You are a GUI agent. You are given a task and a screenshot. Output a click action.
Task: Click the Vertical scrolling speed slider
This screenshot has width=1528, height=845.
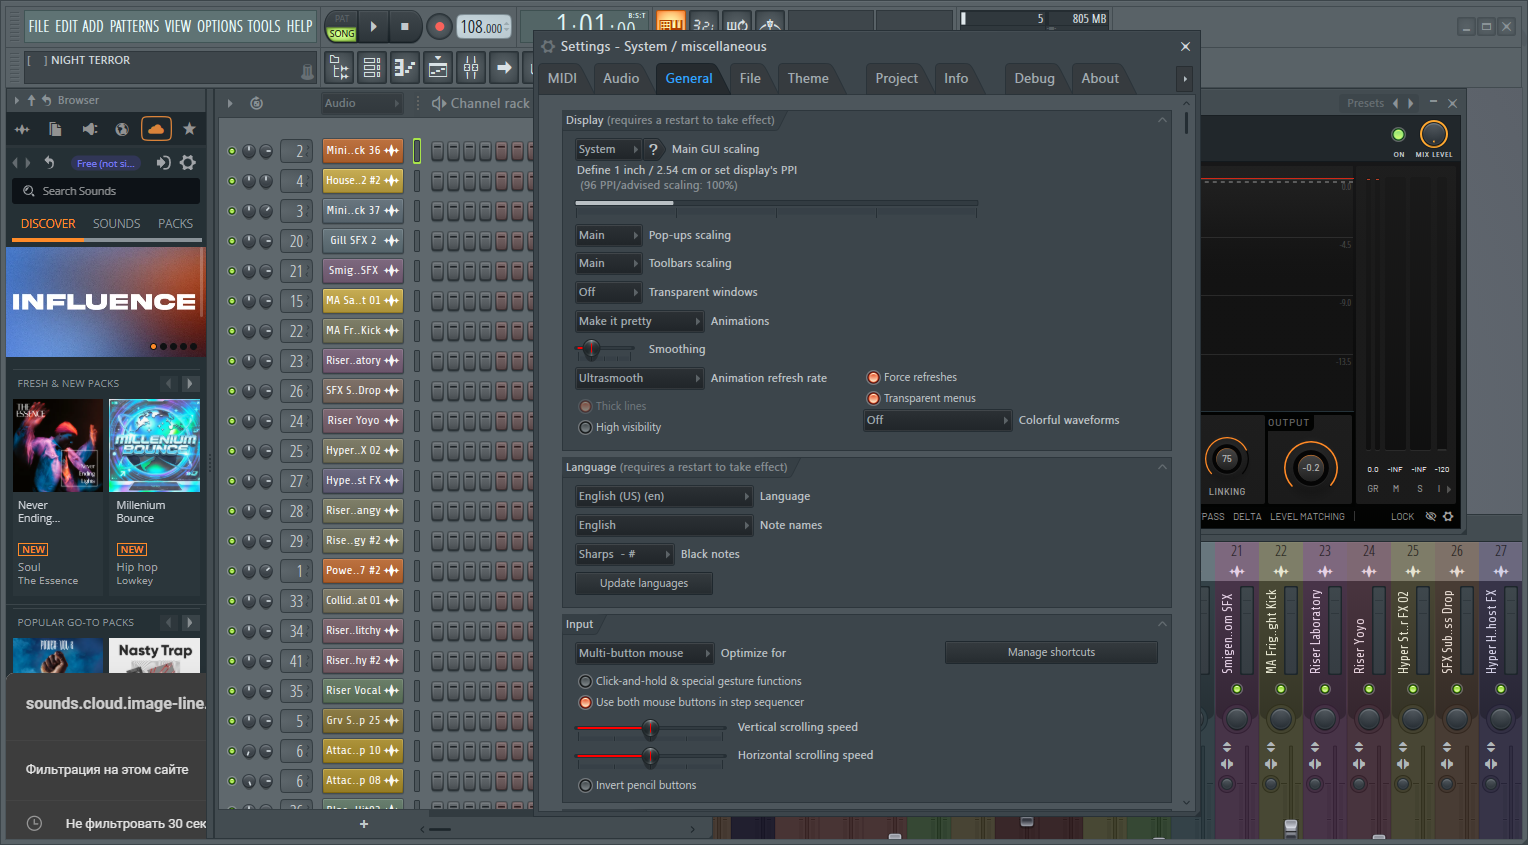(x=650, y=728)
